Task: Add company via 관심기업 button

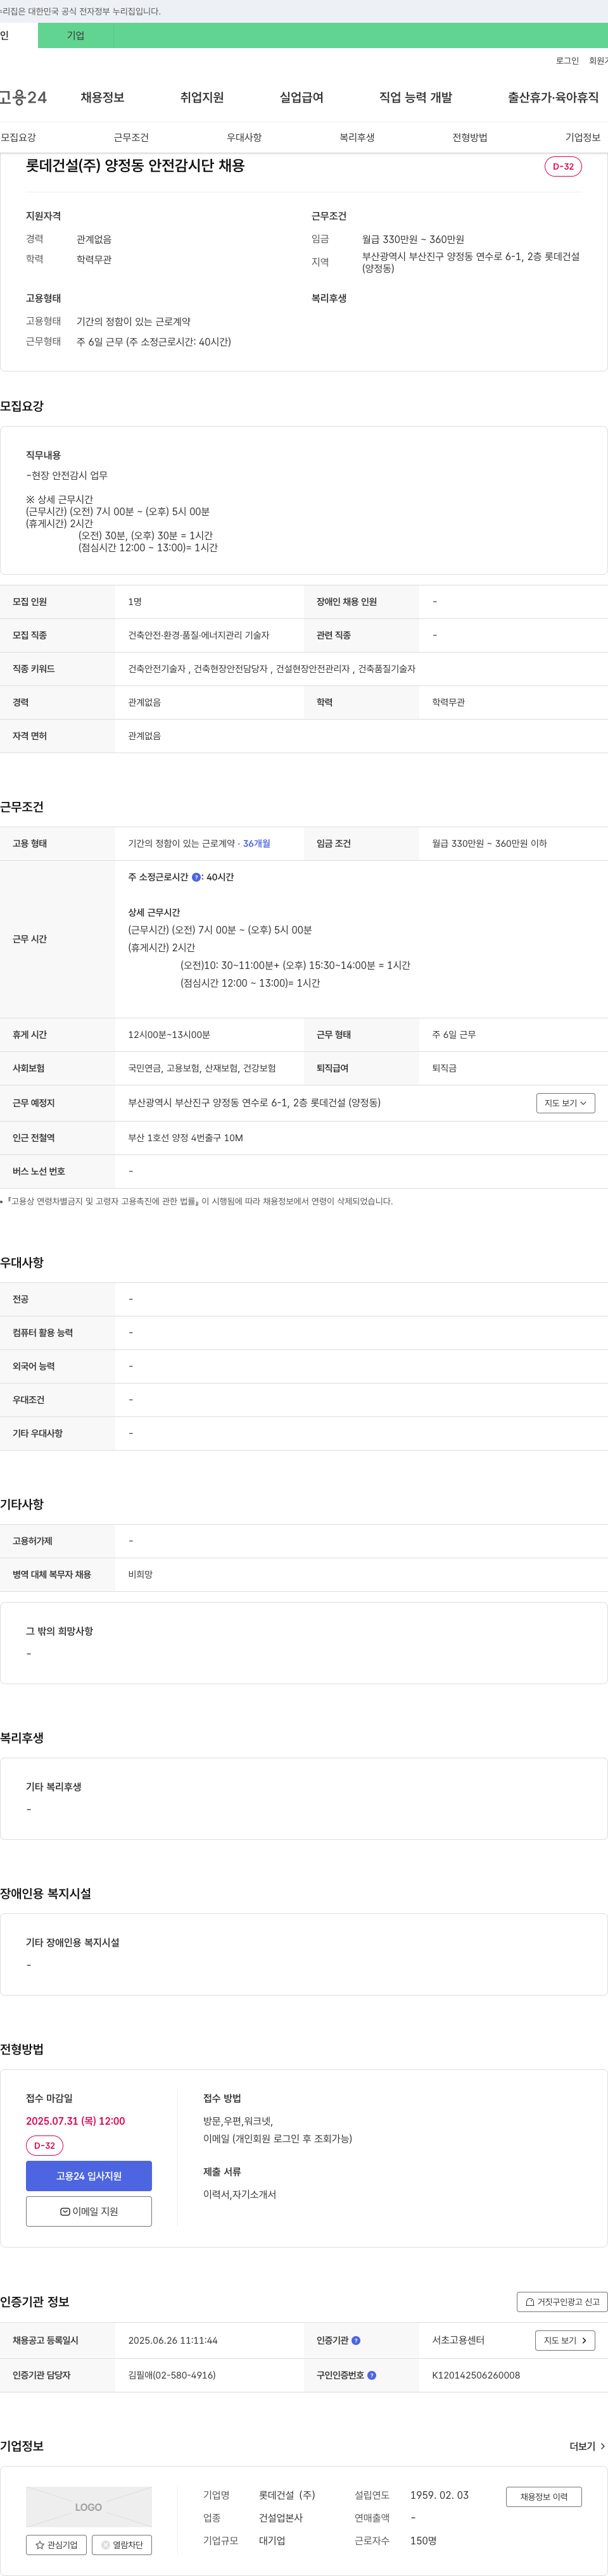Action: click(56, 2545)
